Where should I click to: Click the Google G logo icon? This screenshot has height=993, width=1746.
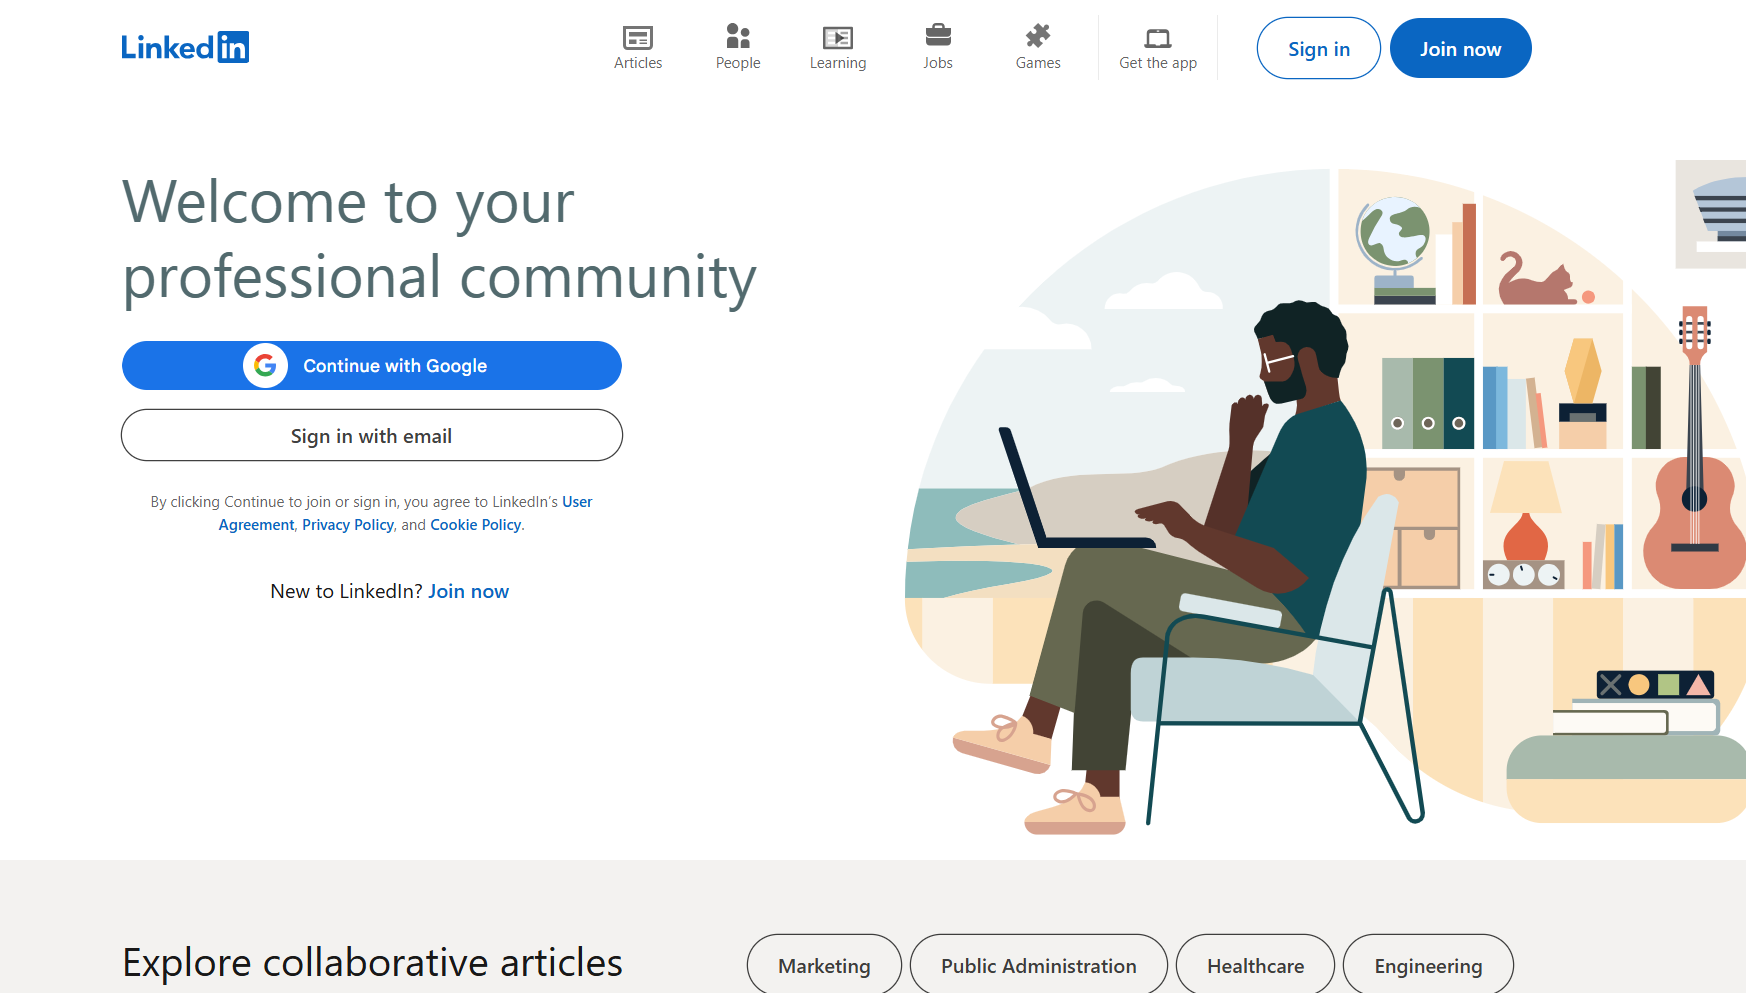[x=265, y=366]
